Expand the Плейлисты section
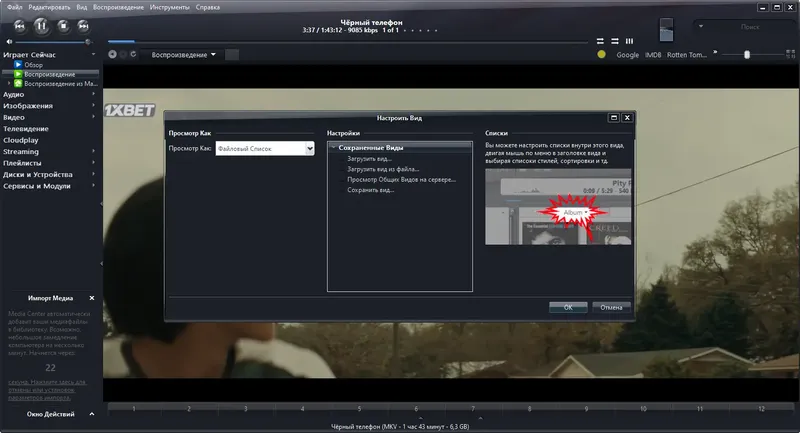The width and height of the screenshot is (800, 433). pos(93,163)
